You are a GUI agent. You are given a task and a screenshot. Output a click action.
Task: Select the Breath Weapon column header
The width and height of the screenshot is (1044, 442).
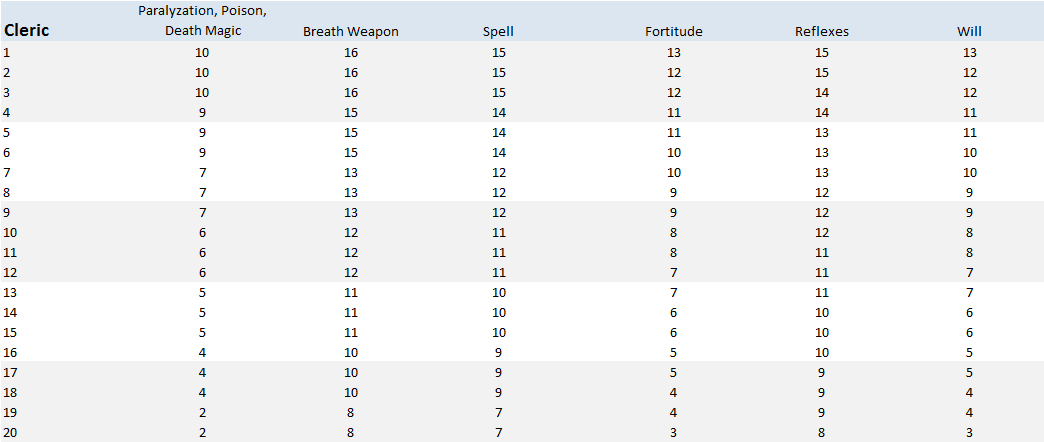(350, 31)
